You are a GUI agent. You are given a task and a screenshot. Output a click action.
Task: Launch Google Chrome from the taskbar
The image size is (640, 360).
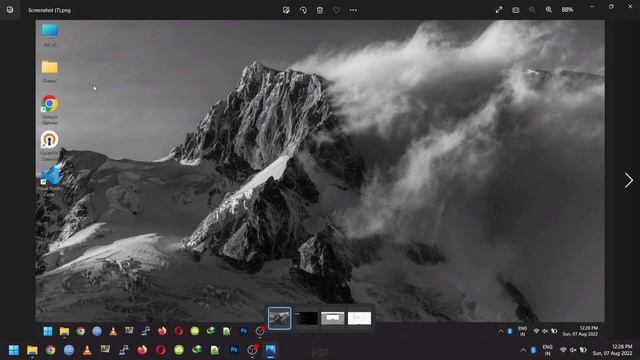pyautogui.click(x=51, y=350)
